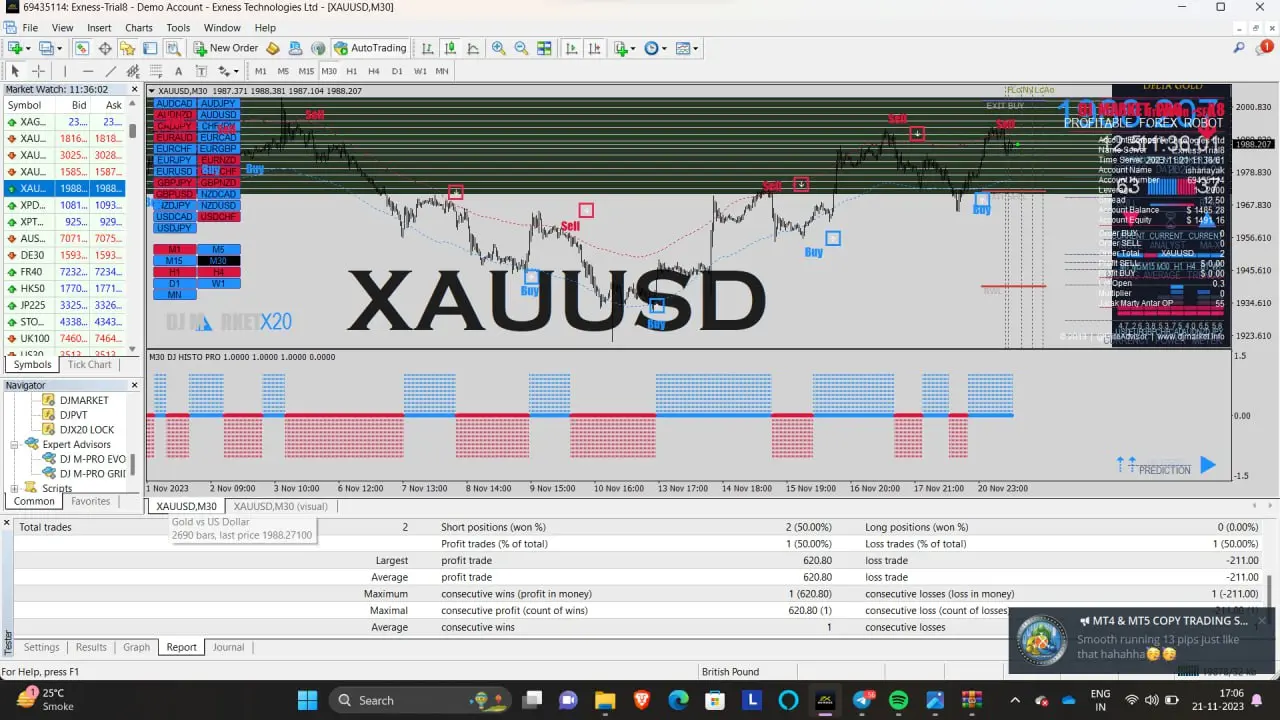
Task: Click the USDJPY button on the chart
Action: point(174,228)
